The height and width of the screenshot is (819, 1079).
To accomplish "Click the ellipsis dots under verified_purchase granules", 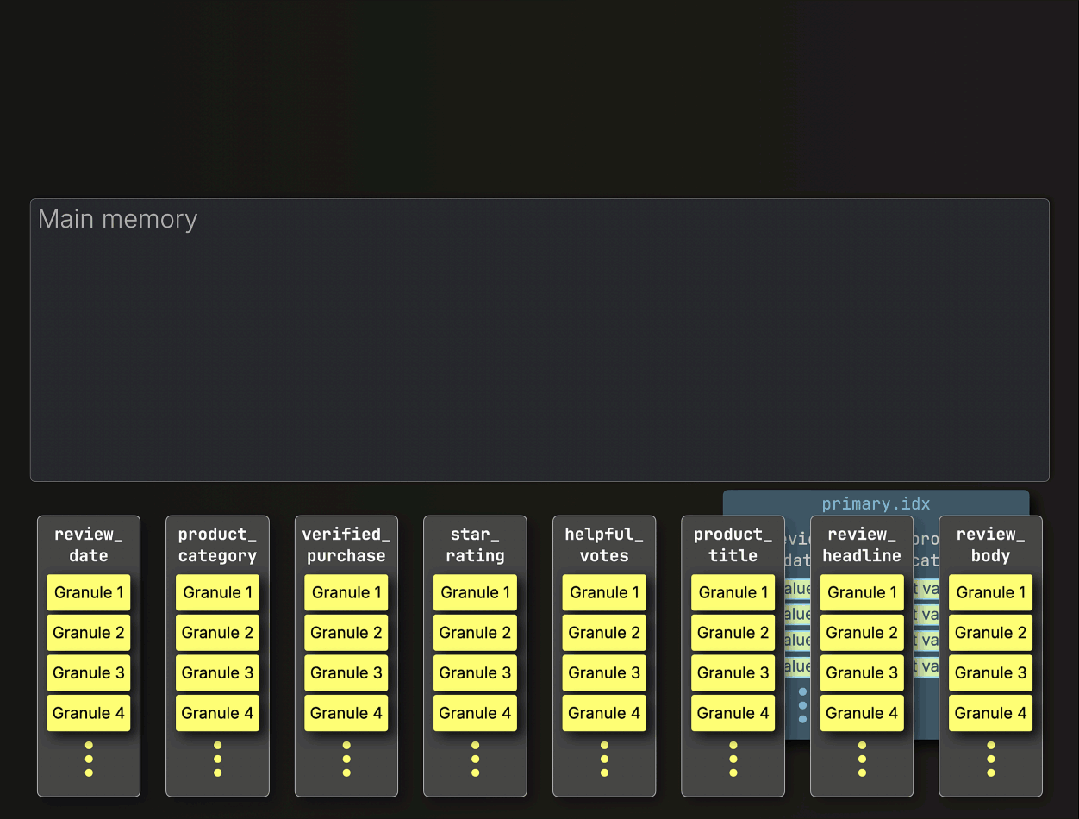I will 346,758.
